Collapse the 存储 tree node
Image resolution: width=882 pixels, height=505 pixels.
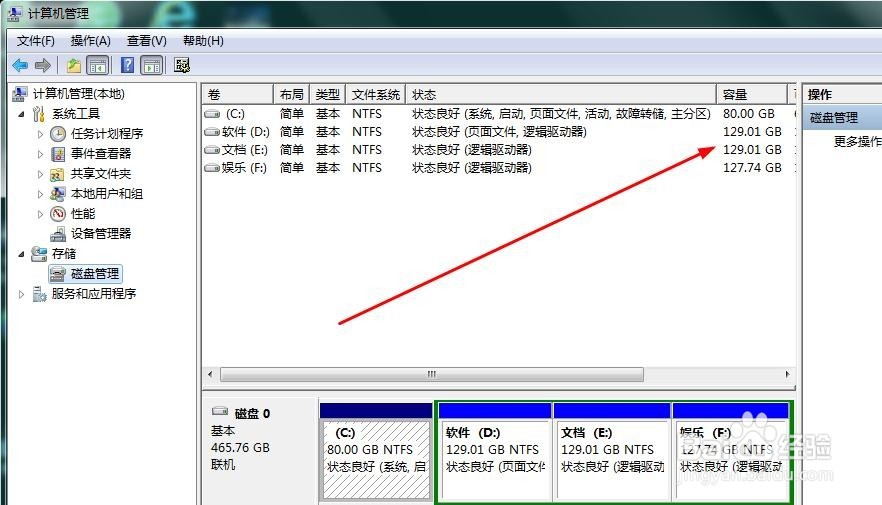pyautogui.click(x=21, y=254)
